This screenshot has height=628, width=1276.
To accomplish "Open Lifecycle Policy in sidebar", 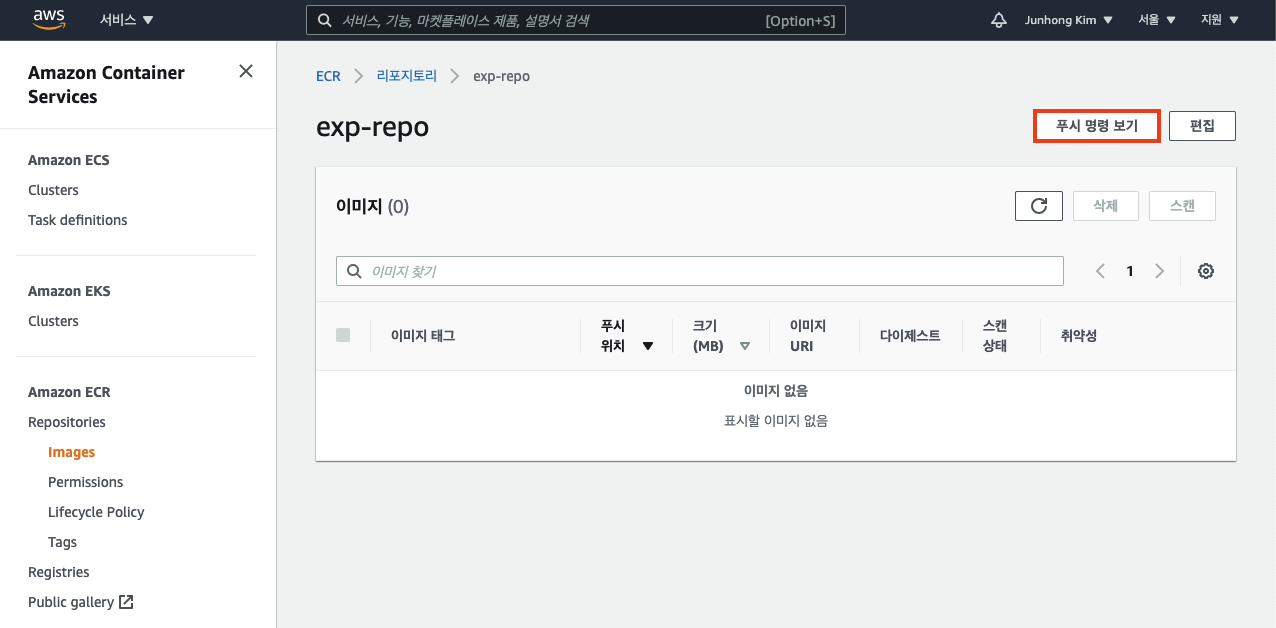I will coord(96,512).
